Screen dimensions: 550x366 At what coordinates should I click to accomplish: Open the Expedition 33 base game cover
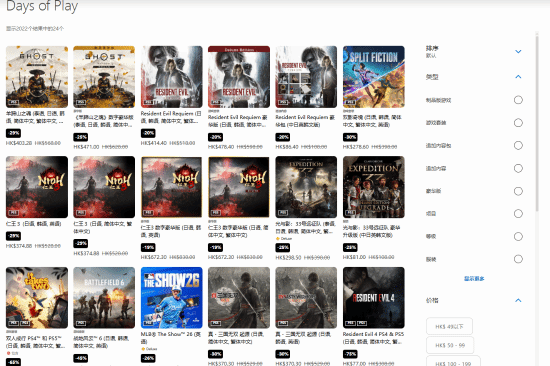pos(306,187)
